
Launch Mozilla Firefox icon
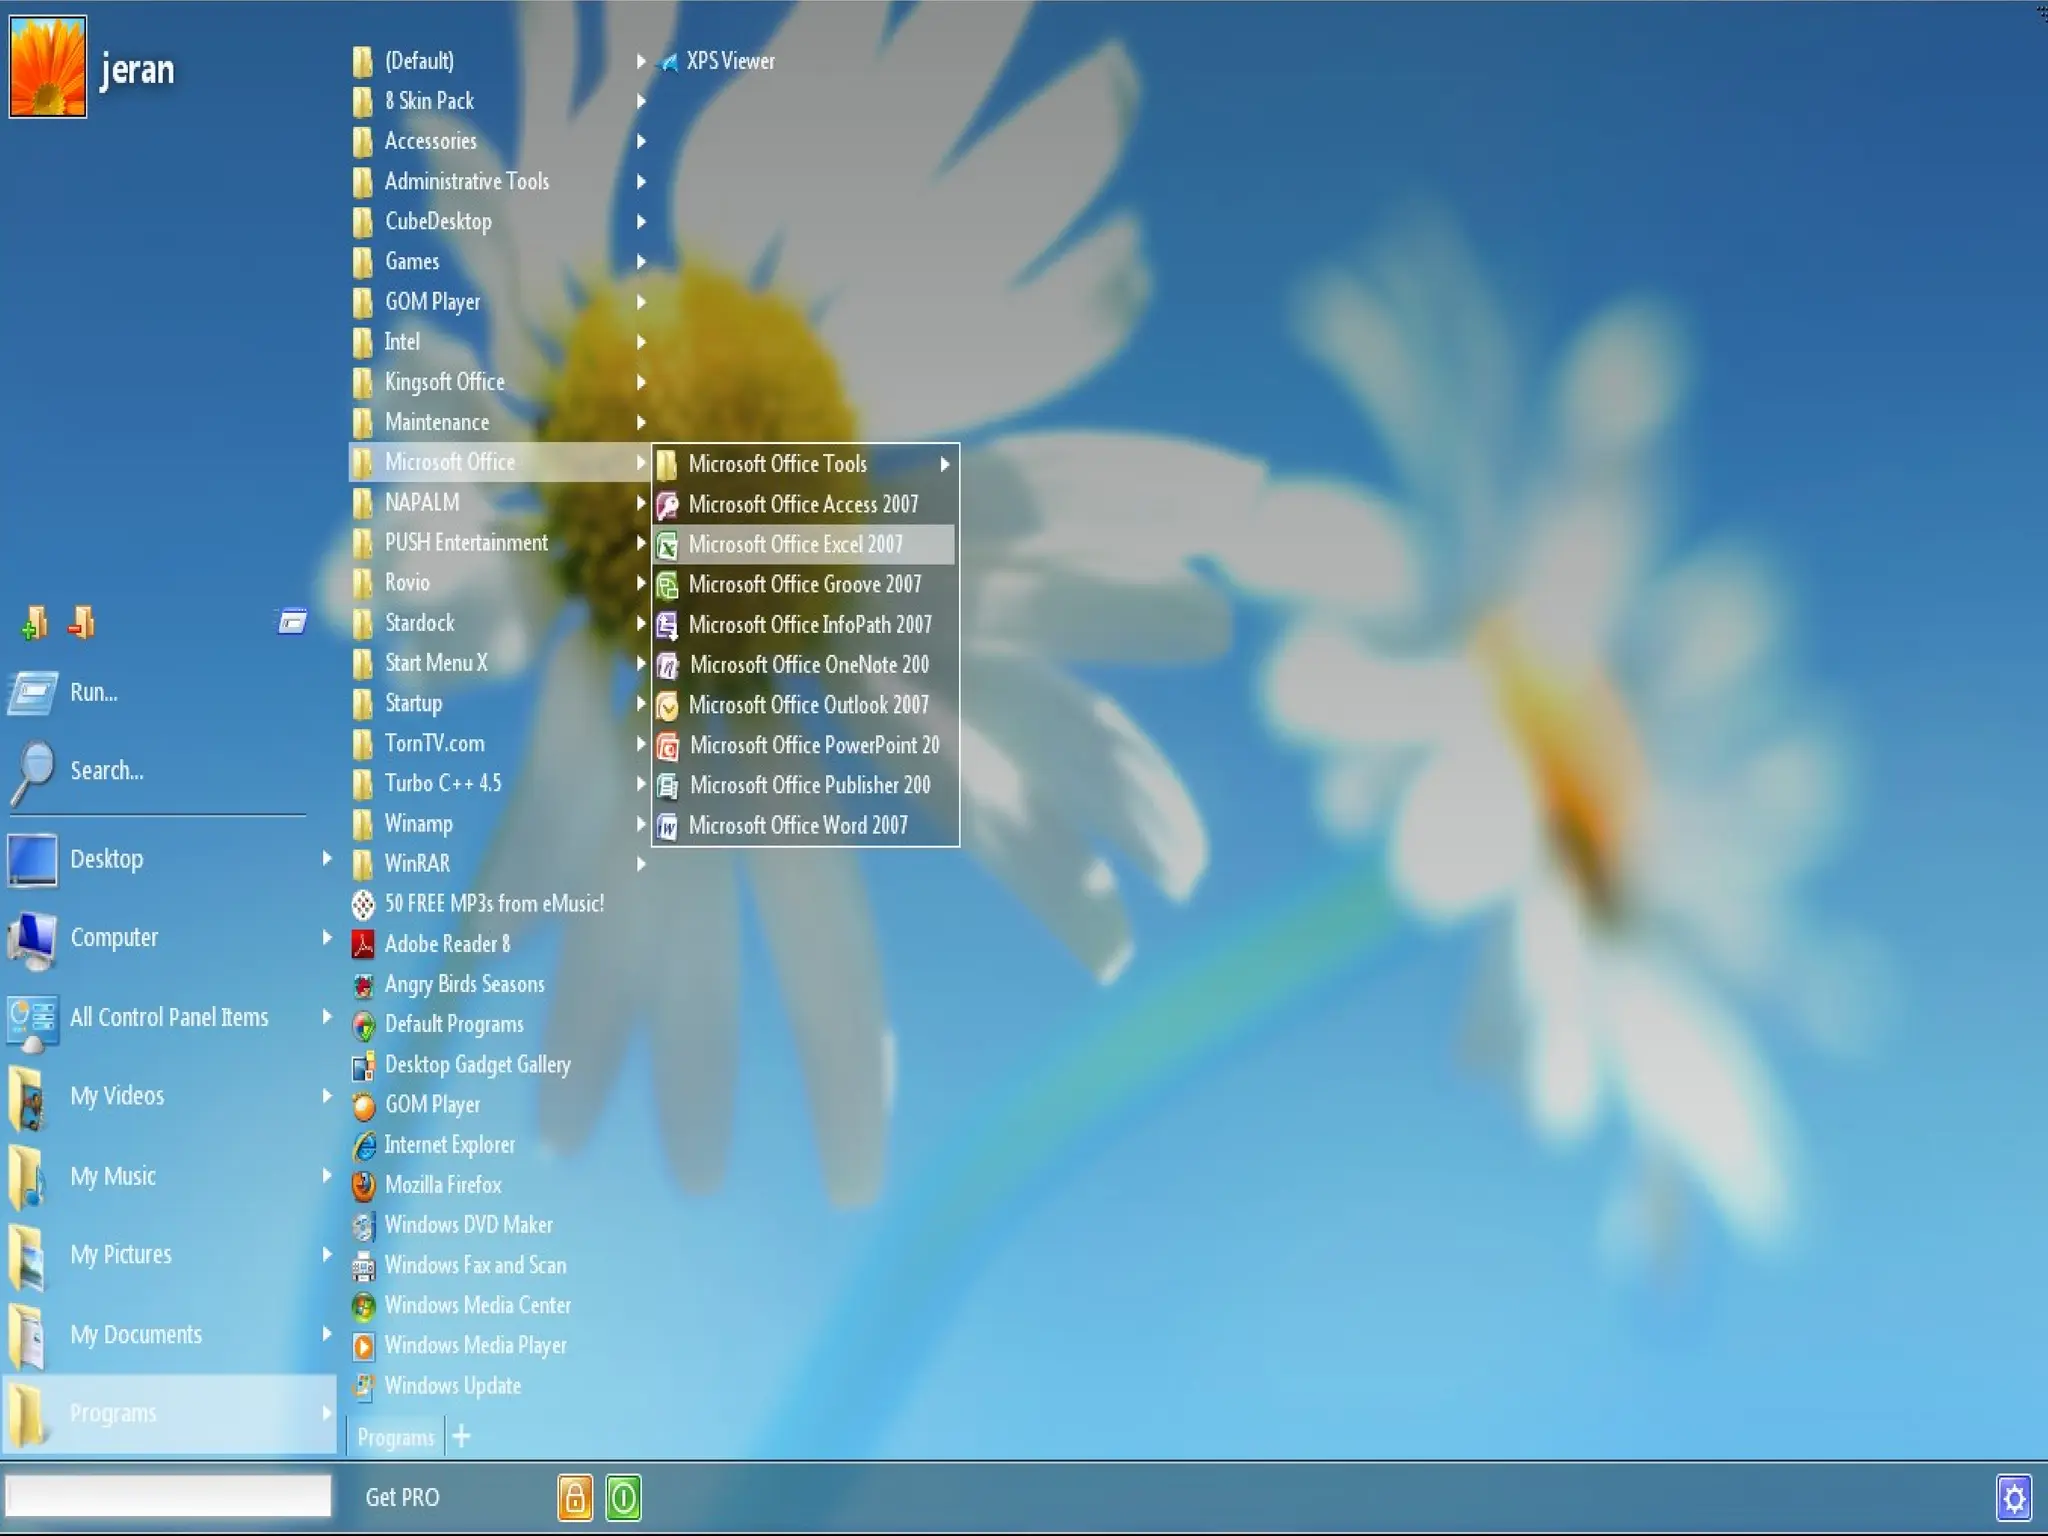point(364,1185)
